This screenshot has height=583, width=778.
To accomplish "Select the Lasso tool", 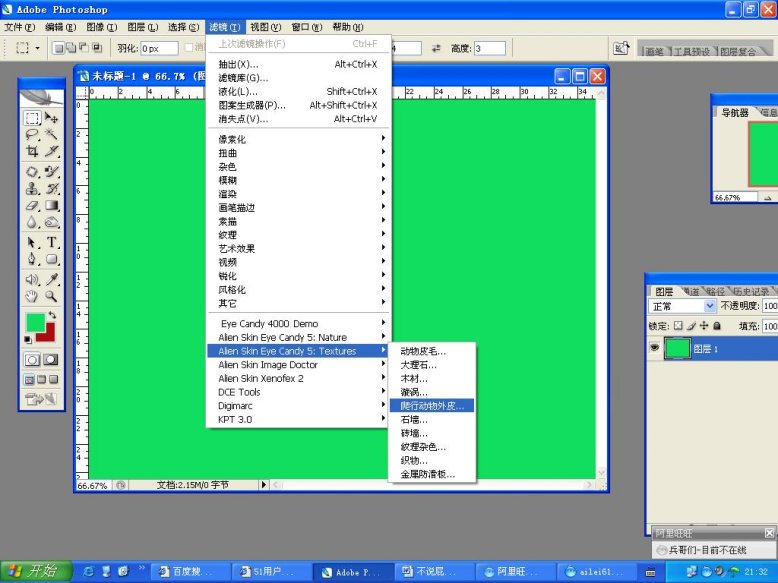I will point(32,134).
